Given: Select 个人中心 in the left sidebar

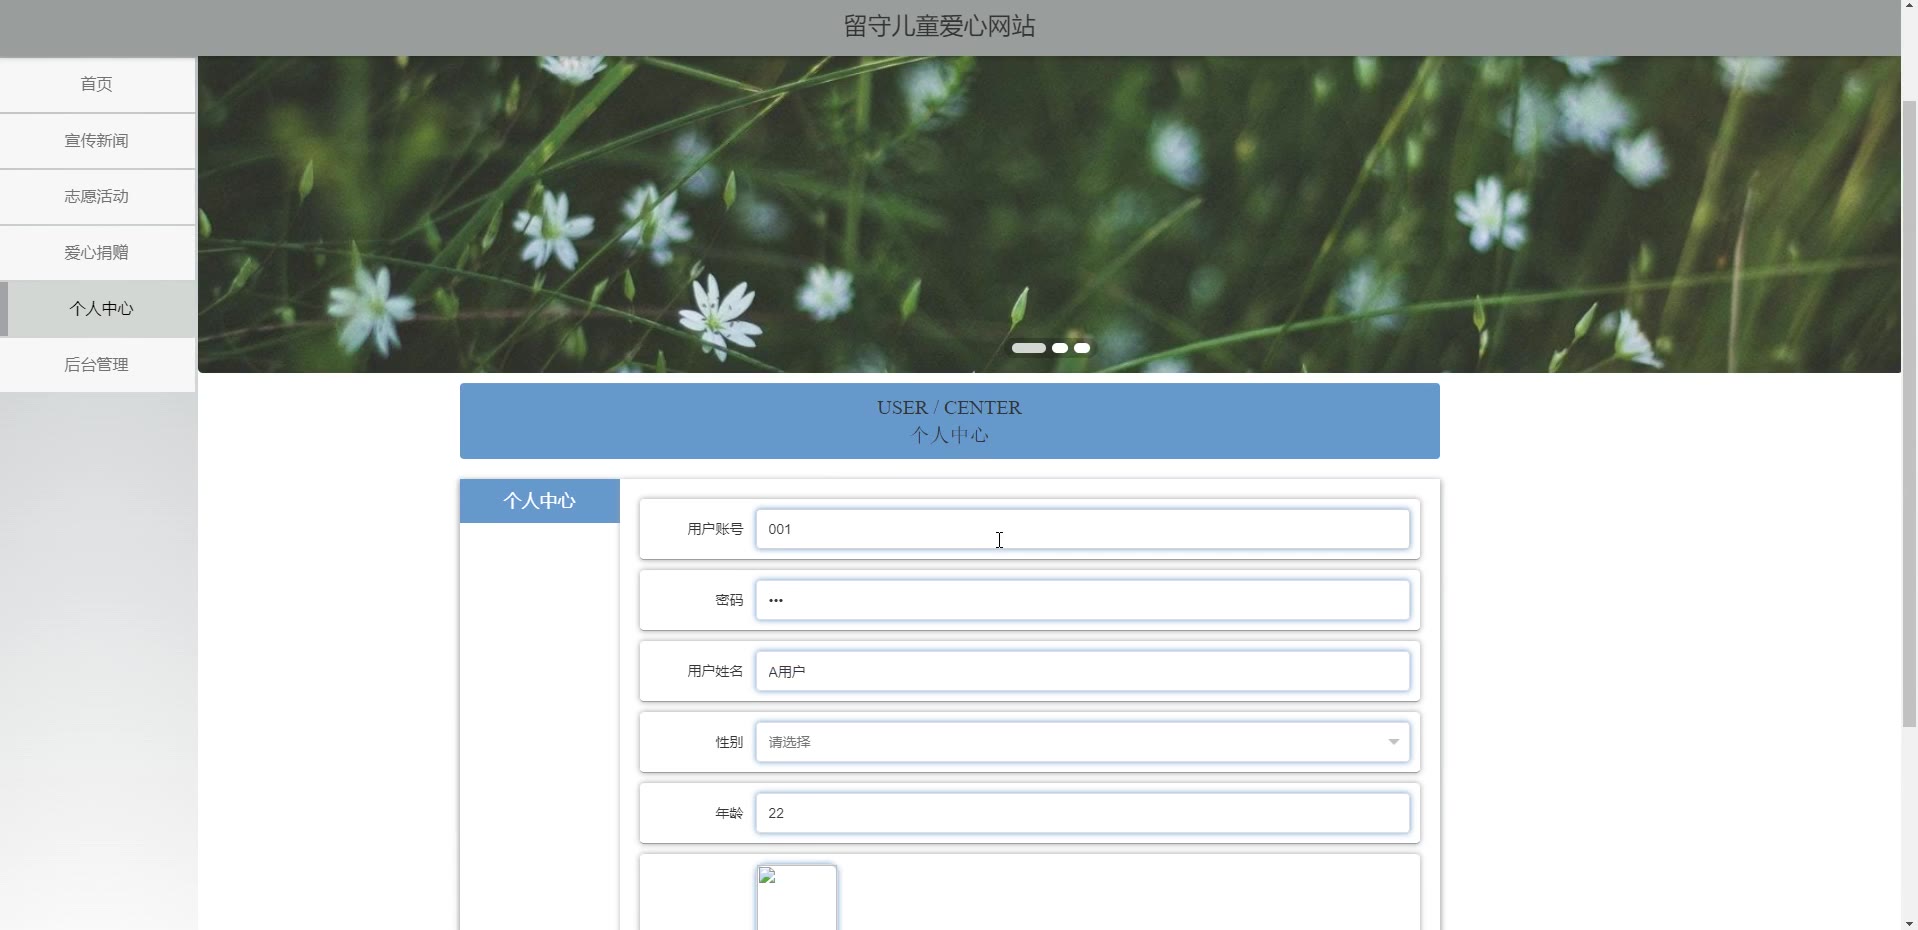Looking at the screenshot, I should coord(97,309).
